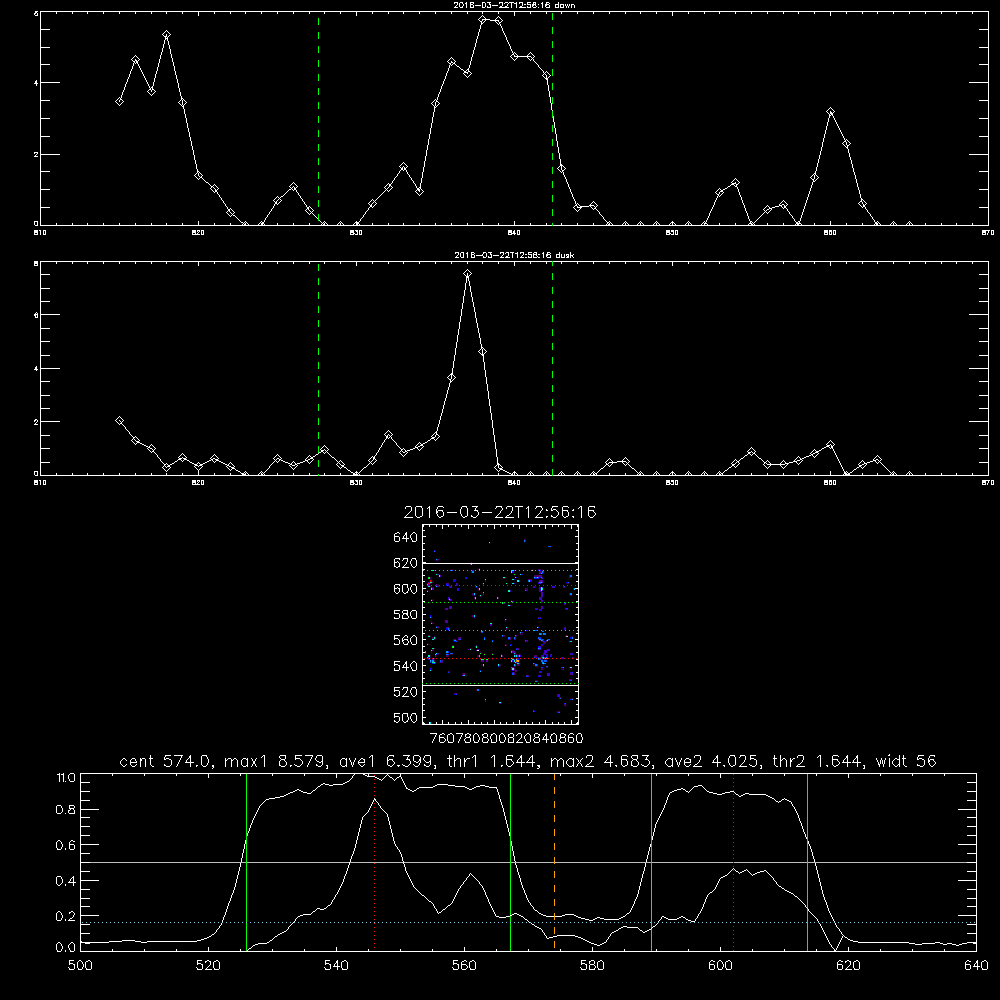Click the green vertical line near 567 in bottom plot
Image resolution: width=1000 pixels, height=1000 pixels.
[510, 862]
